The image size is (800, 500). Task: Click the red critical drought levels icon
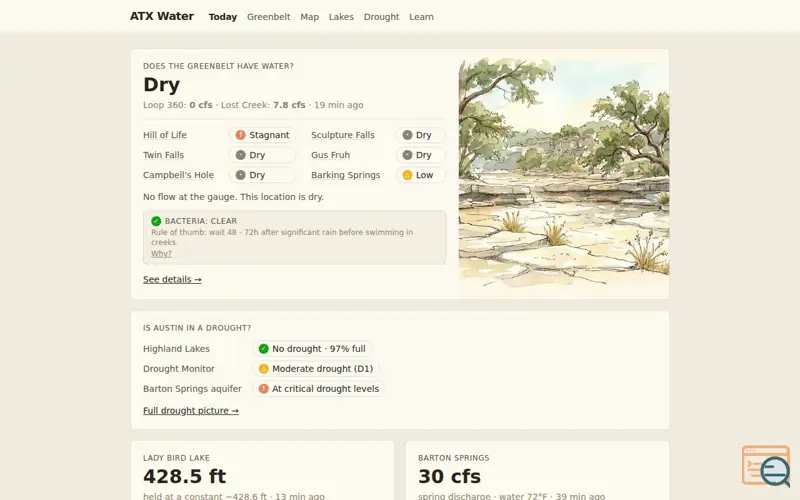[263, 388]
